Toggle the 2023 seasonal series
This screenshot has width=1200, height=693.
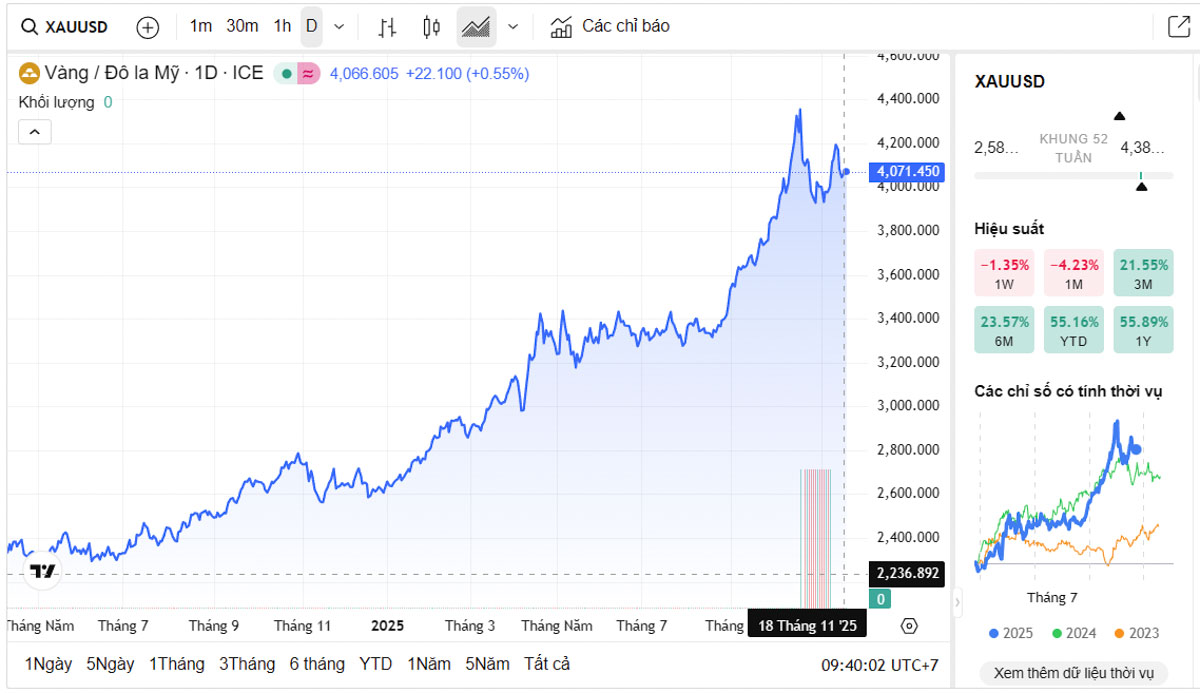coord(1136,633)
